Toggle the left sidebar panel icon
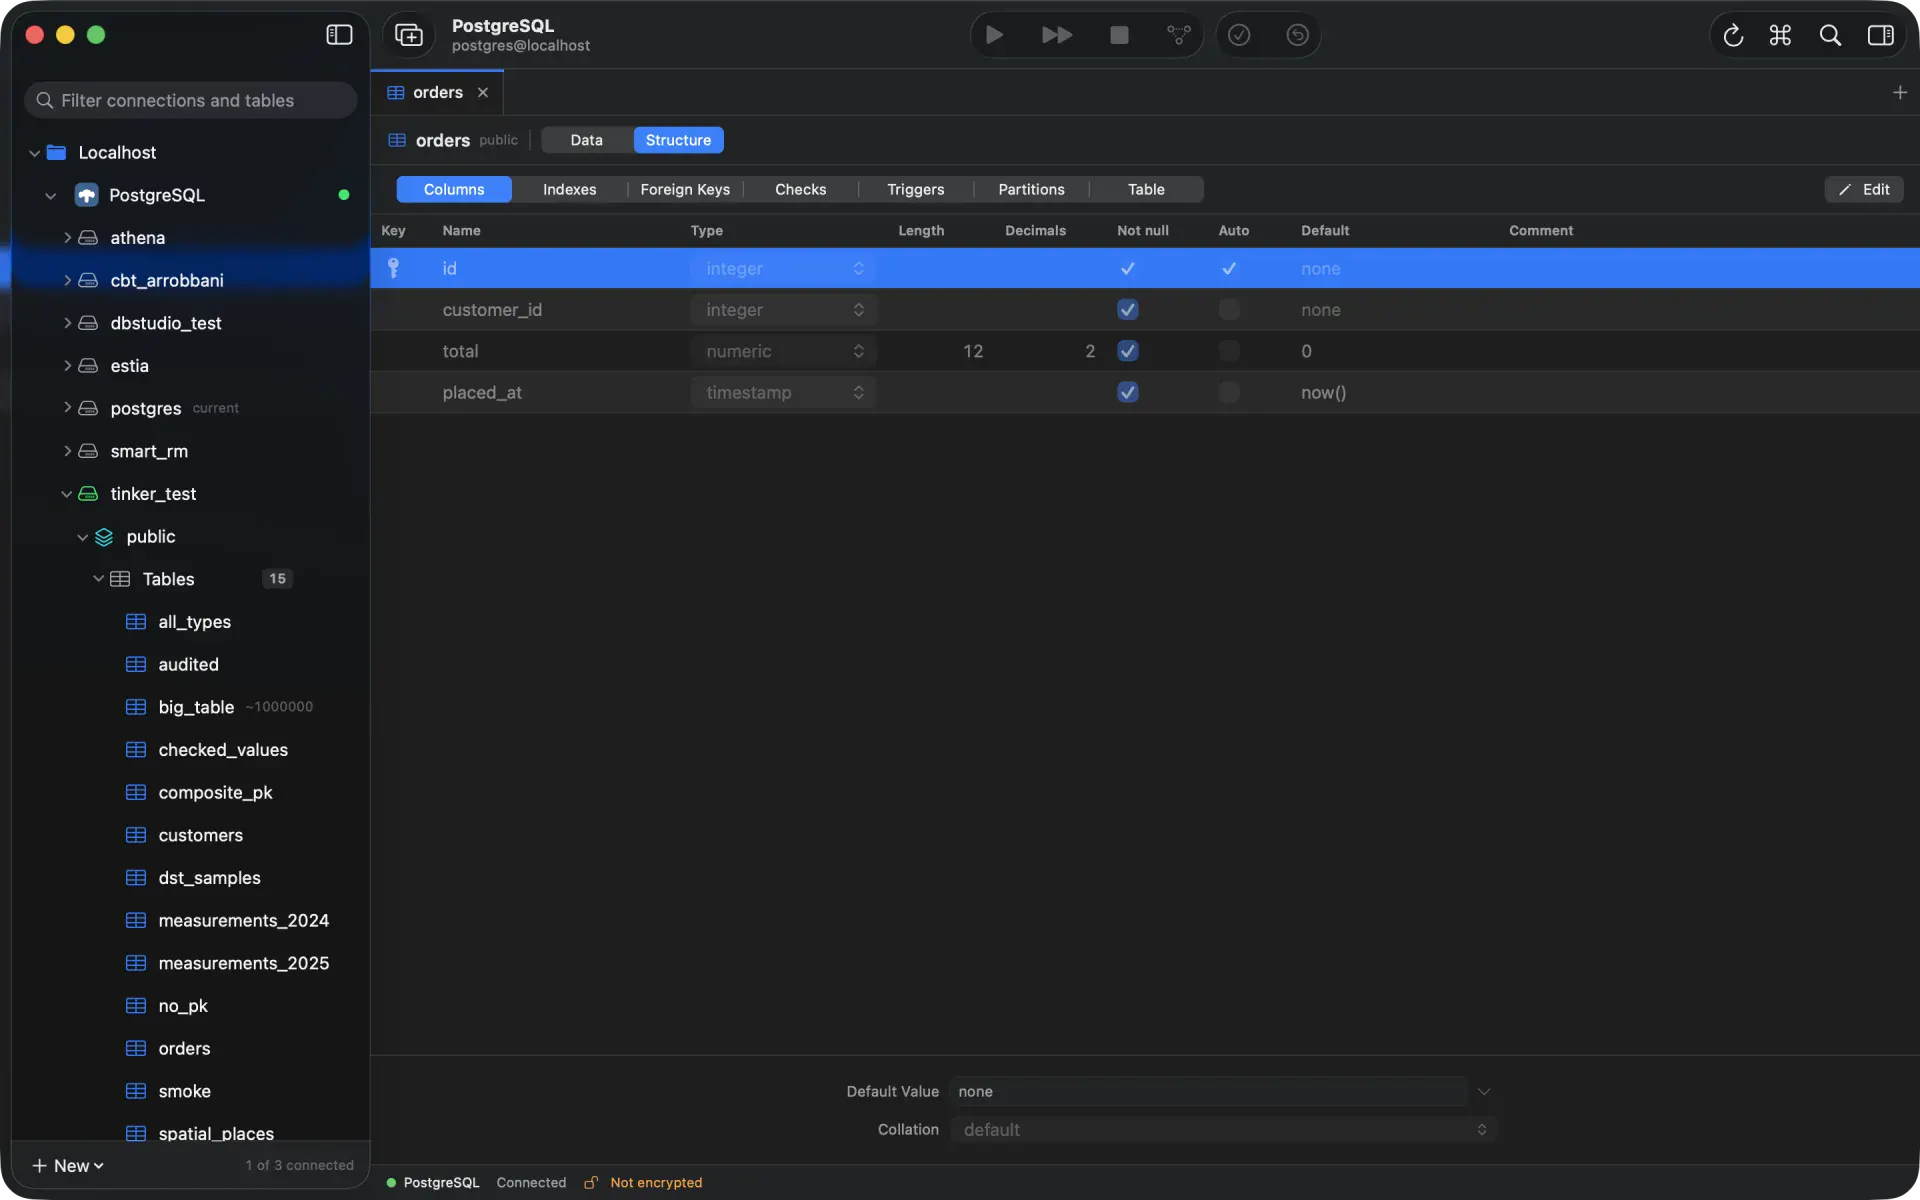The height and width of the screenshot is (1200, 1920). click(x=339, y=35)
